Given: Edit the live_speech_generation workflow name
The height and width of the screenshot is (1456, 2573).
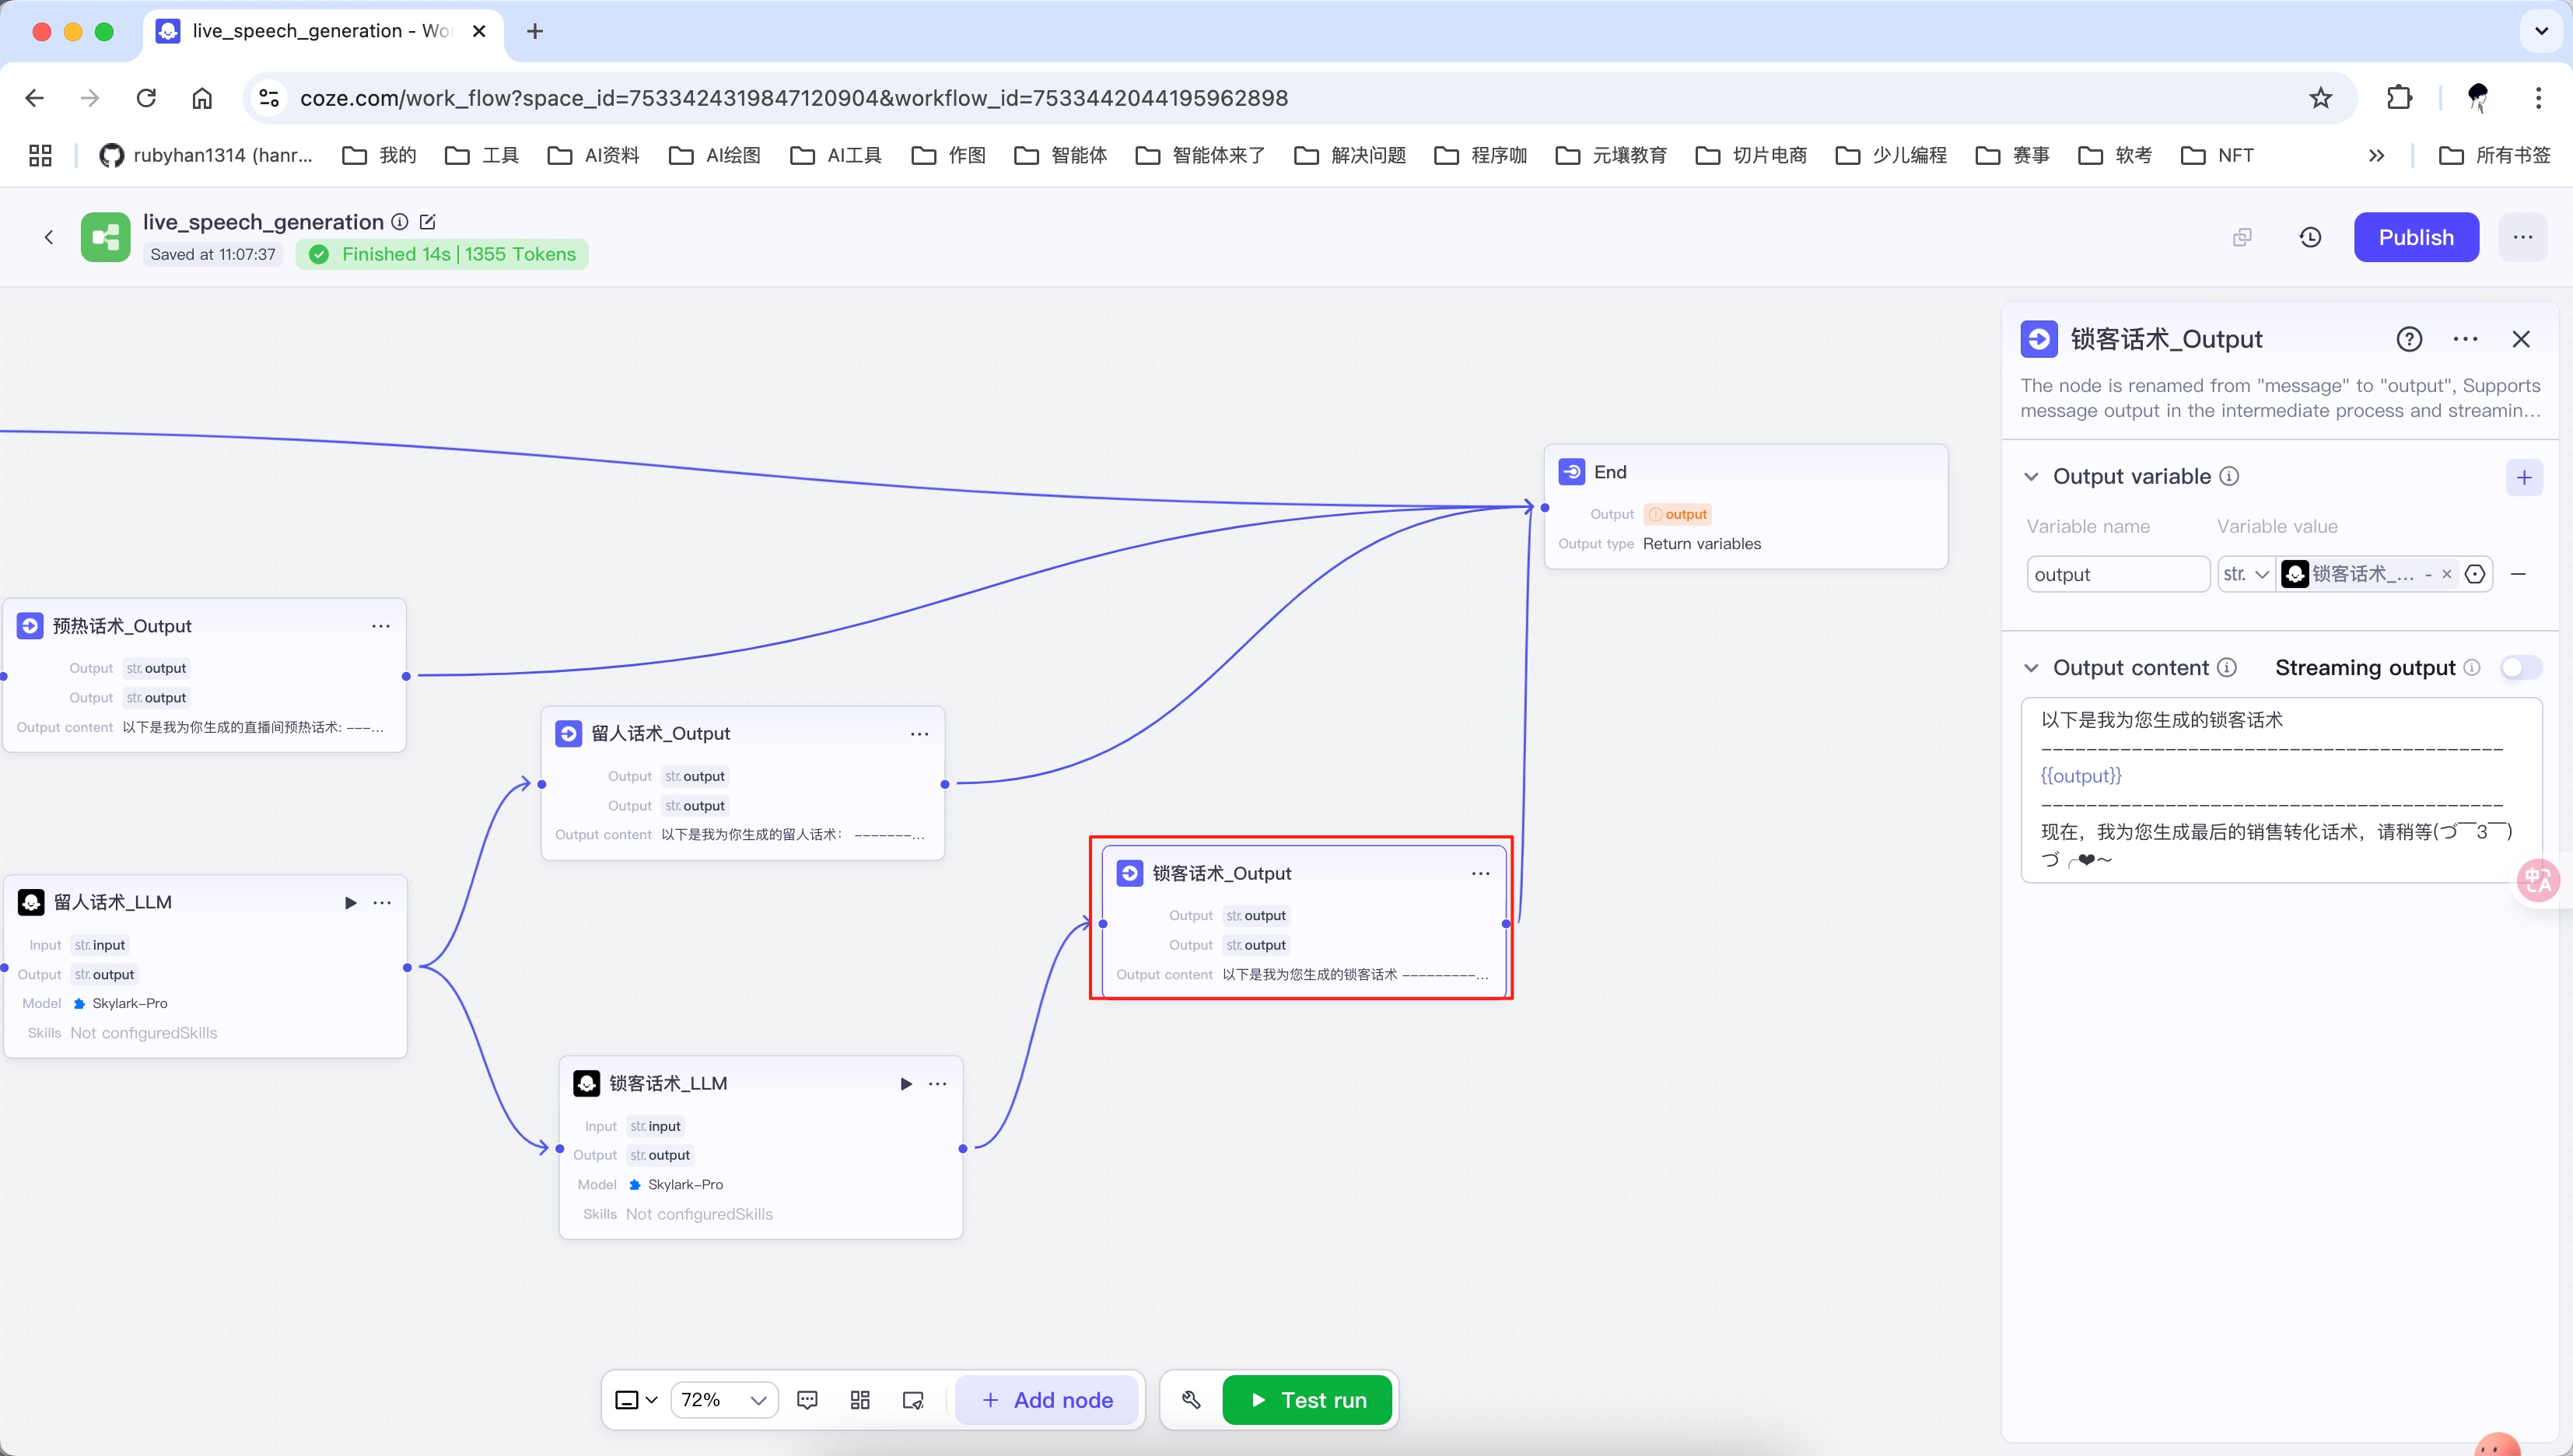Looking at the screenshot, I should pyautogui.click(x=428, y=222).
